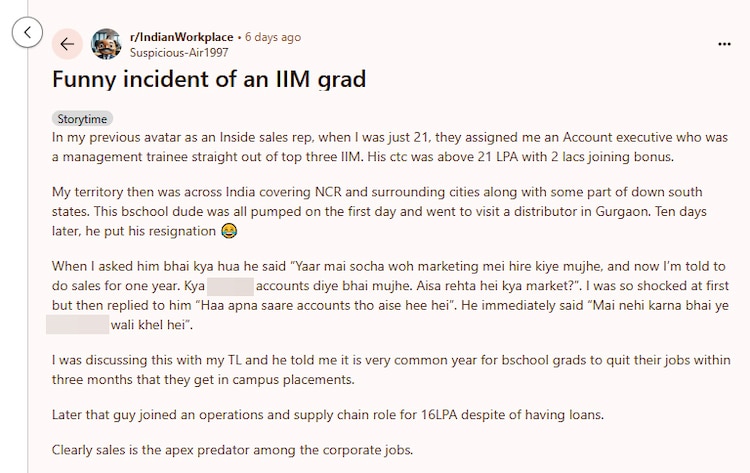The width and height of the screenshot is (750, 473).
Task: Go back using the back arrow
Action: point(67,44)
